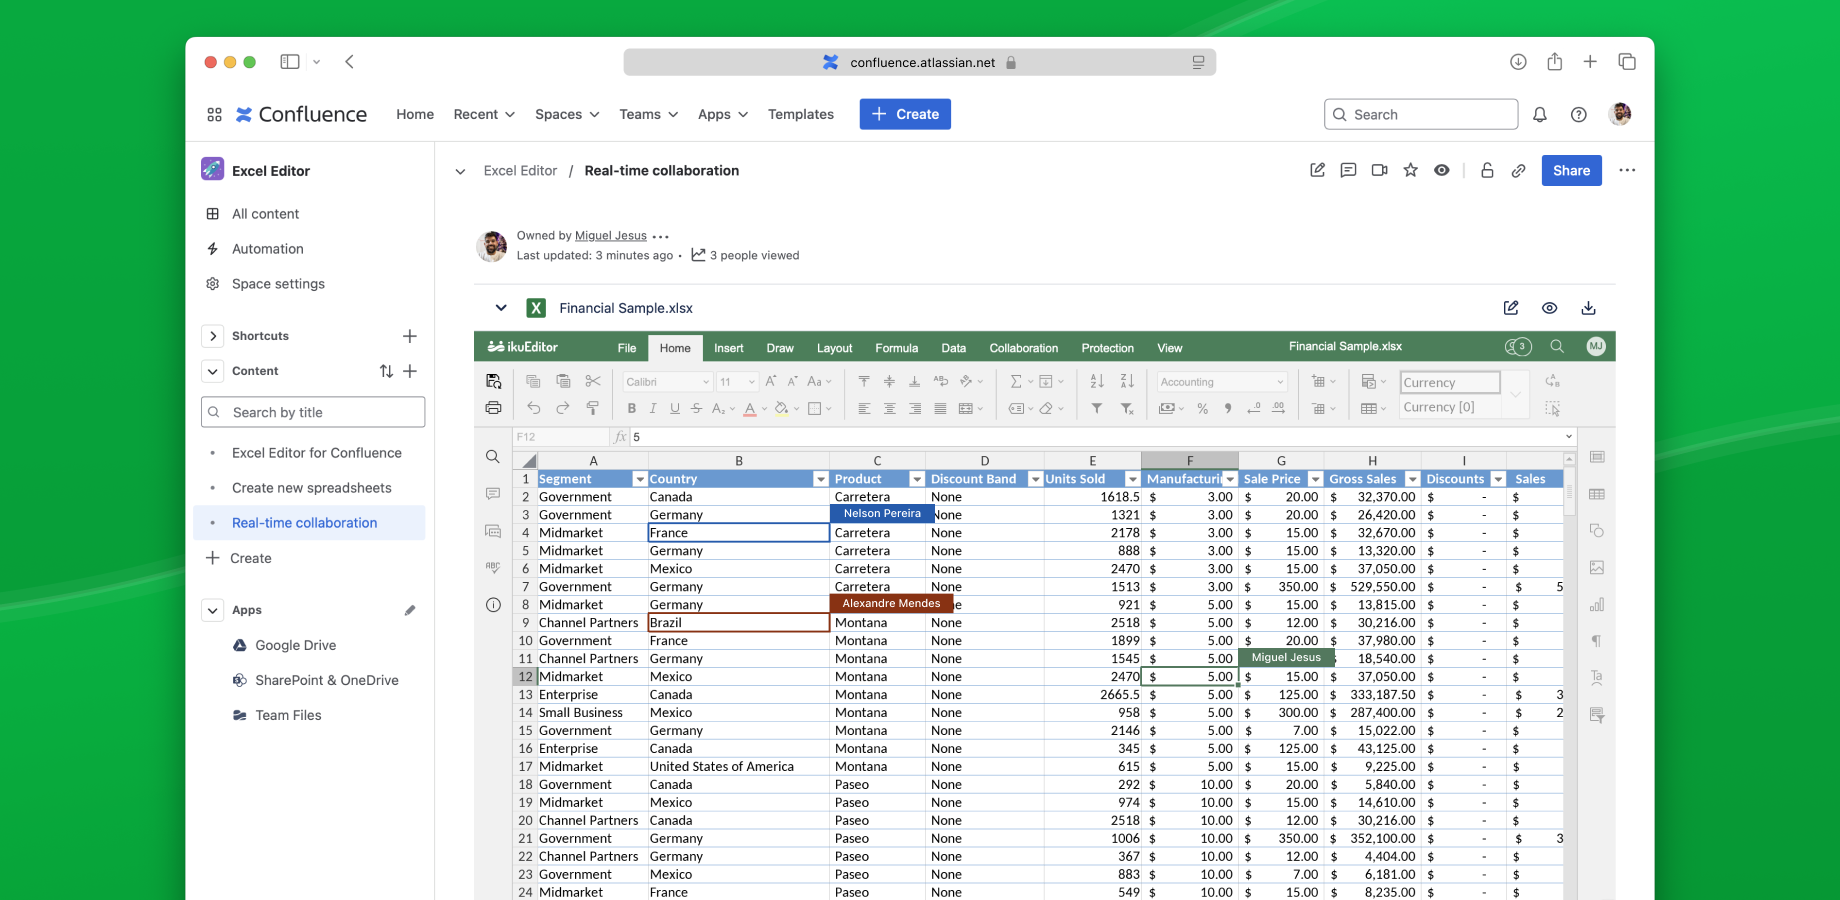This screenshot has height=900, width=1840.
Task: Click the Print icon in editor toolbar
Action: [493, 408]
